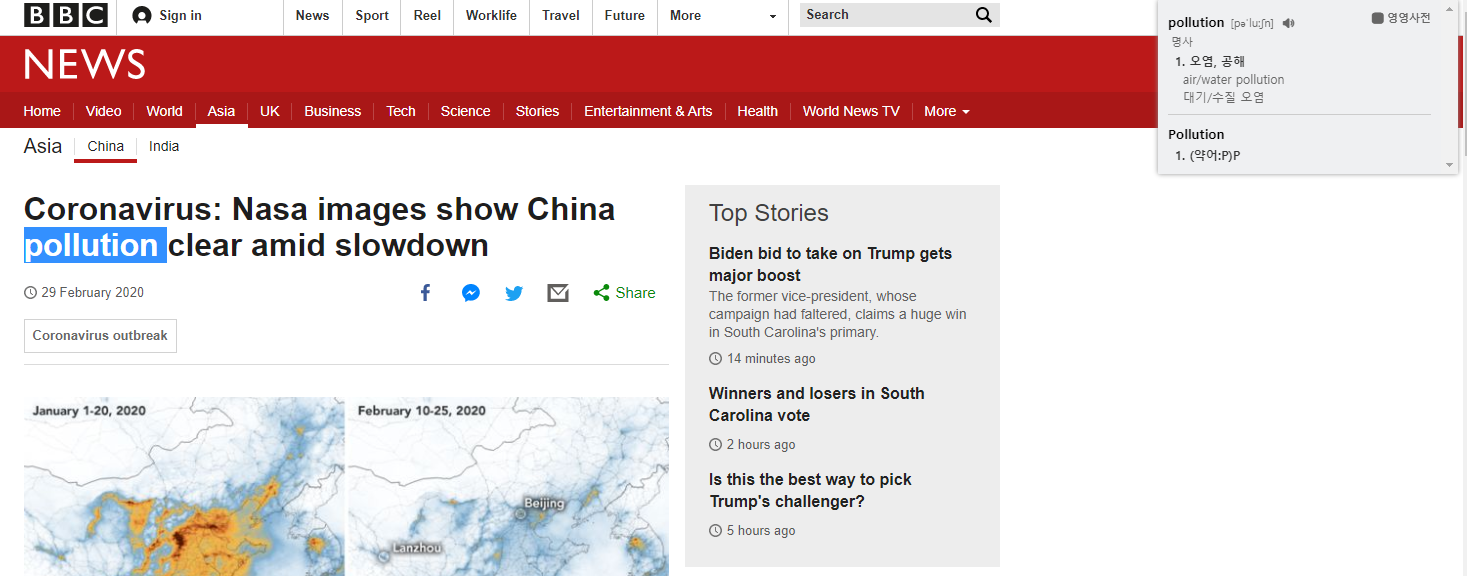Screen dimensions: 1467x576
Task: Open the Sport top navigation item
Action: click(372, 15)
